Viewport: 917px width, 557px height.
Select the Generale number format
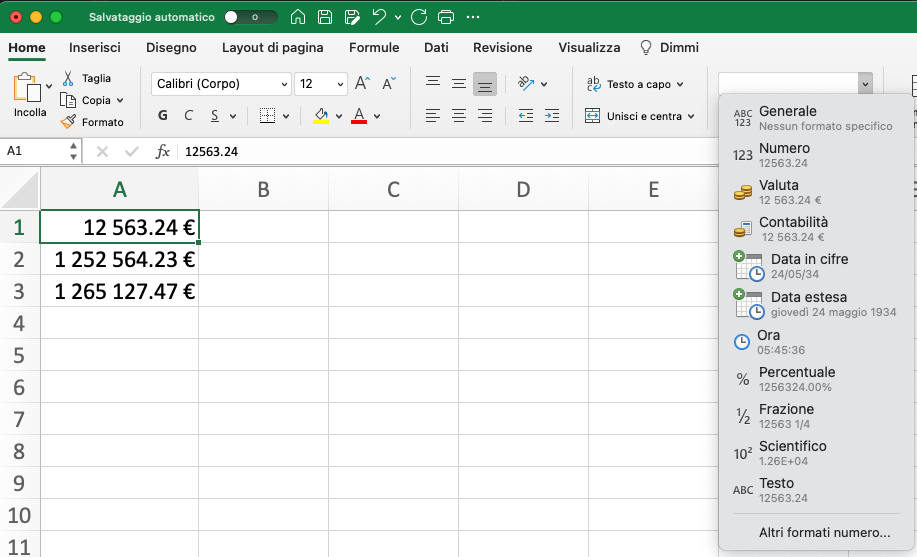click(x=816, y=118)
